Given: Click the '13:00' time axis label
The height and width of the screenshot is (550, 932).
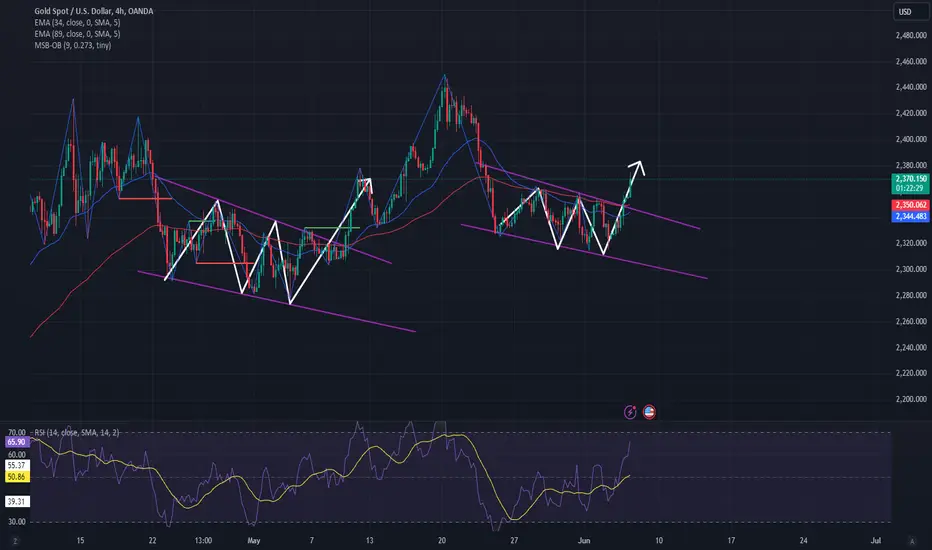Looking at the screenshot, I should point(203,540).
